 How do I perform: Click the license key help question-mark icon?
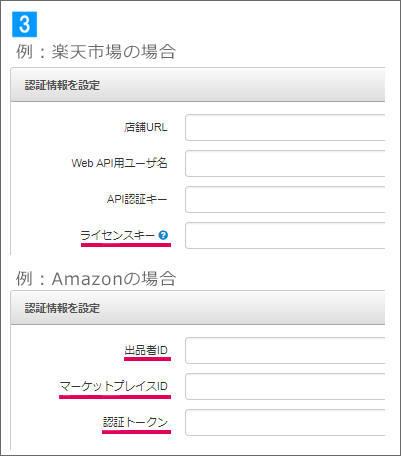[x=163, y=235]
